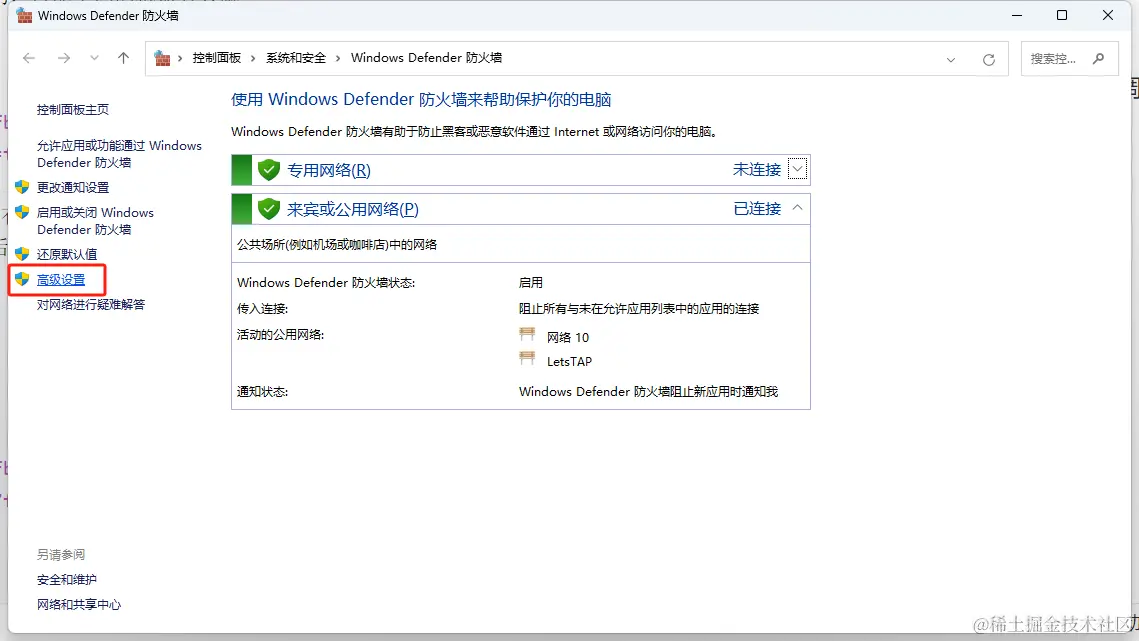Open 安全和维护 link
The height and width of the screenshot is (641, 1139).
click(67, 580)
